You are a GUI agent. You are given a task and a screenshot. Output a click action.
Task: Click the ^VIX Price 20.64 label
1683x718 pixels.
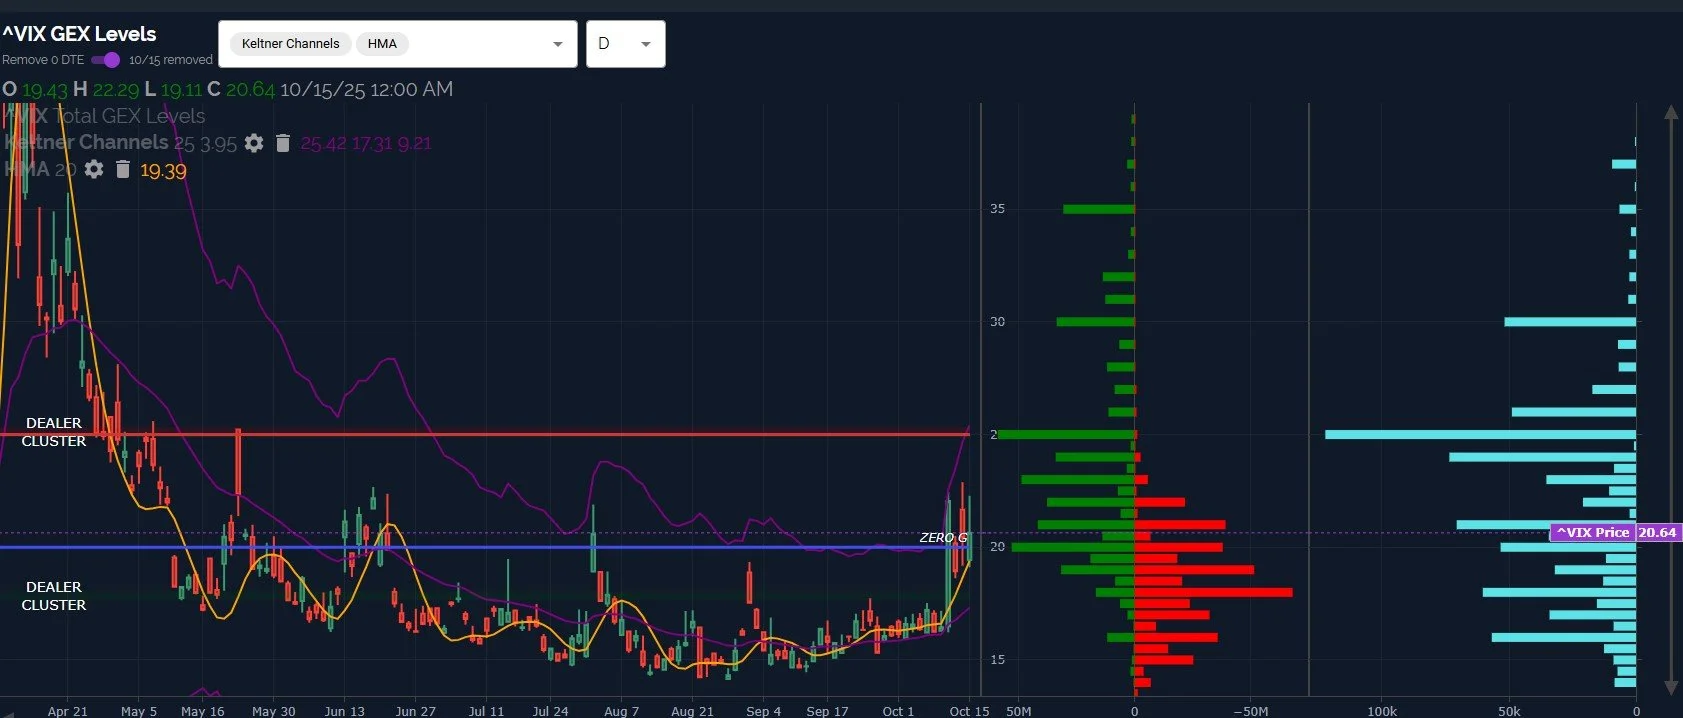pos(1616,533)
